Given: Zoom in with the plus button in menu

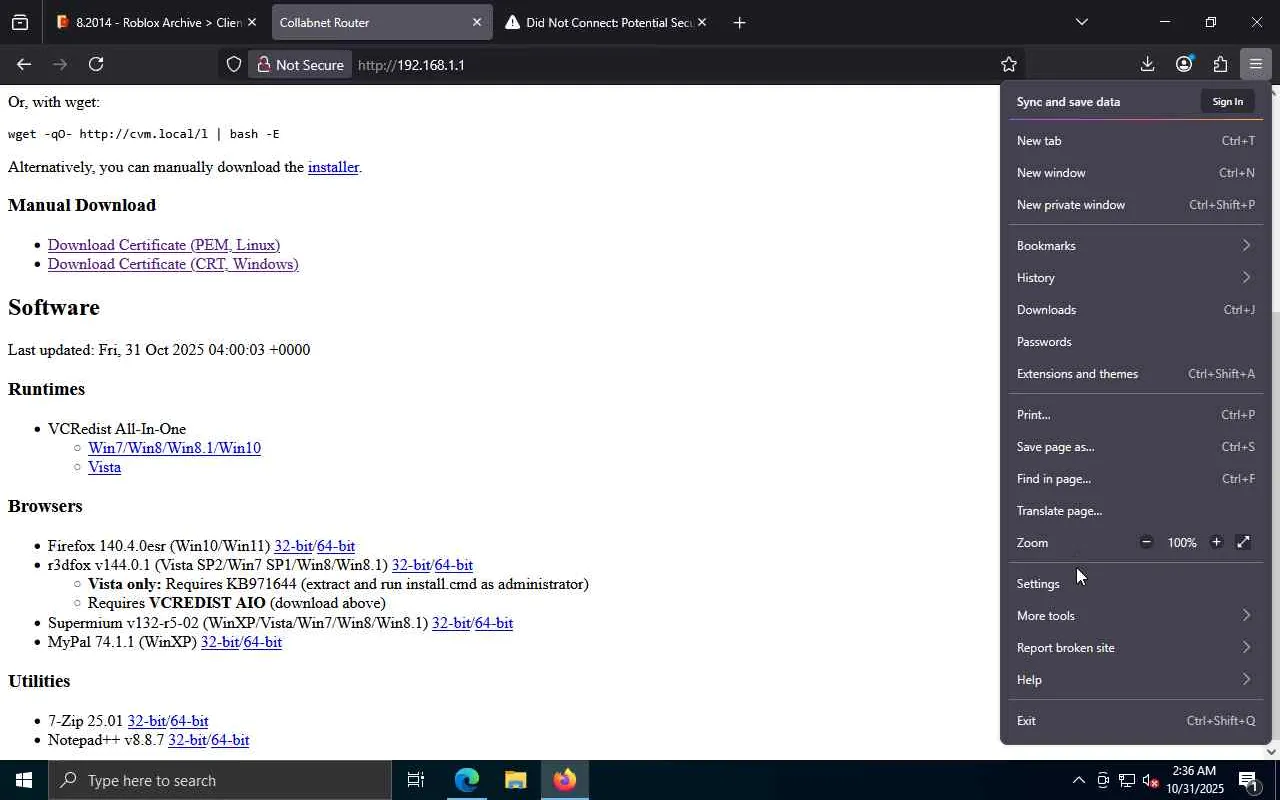Looking at the screenshot, I should 1216,542.
